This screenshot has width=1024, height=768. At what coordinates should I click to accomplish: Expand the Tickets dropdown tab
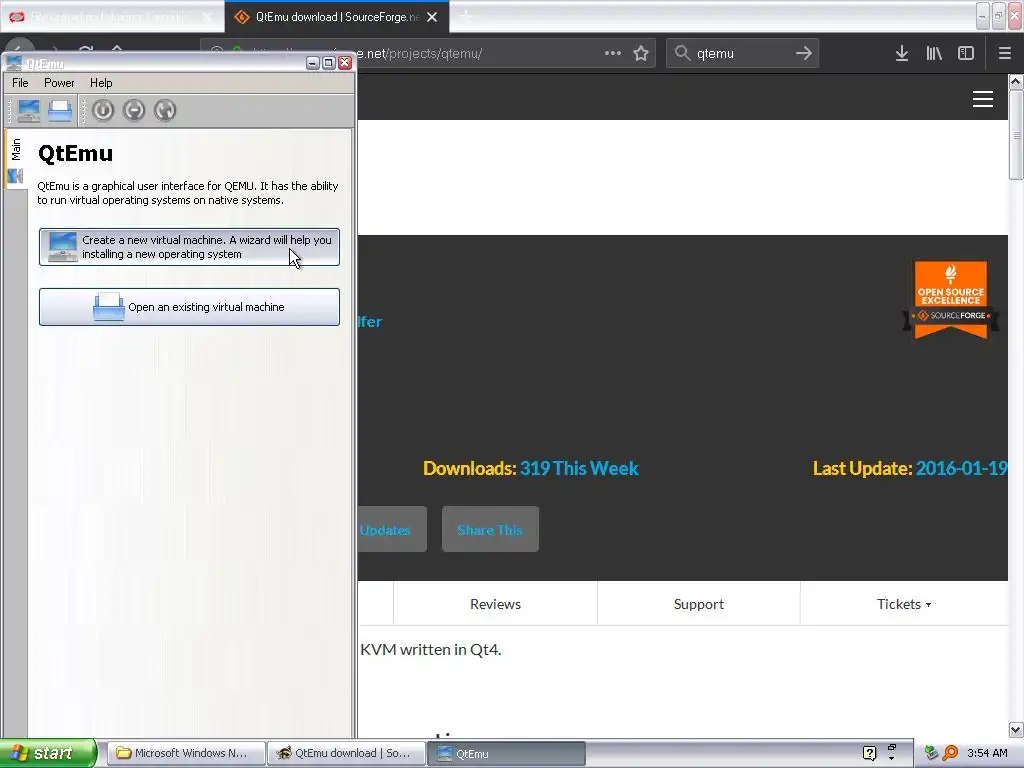904,604
